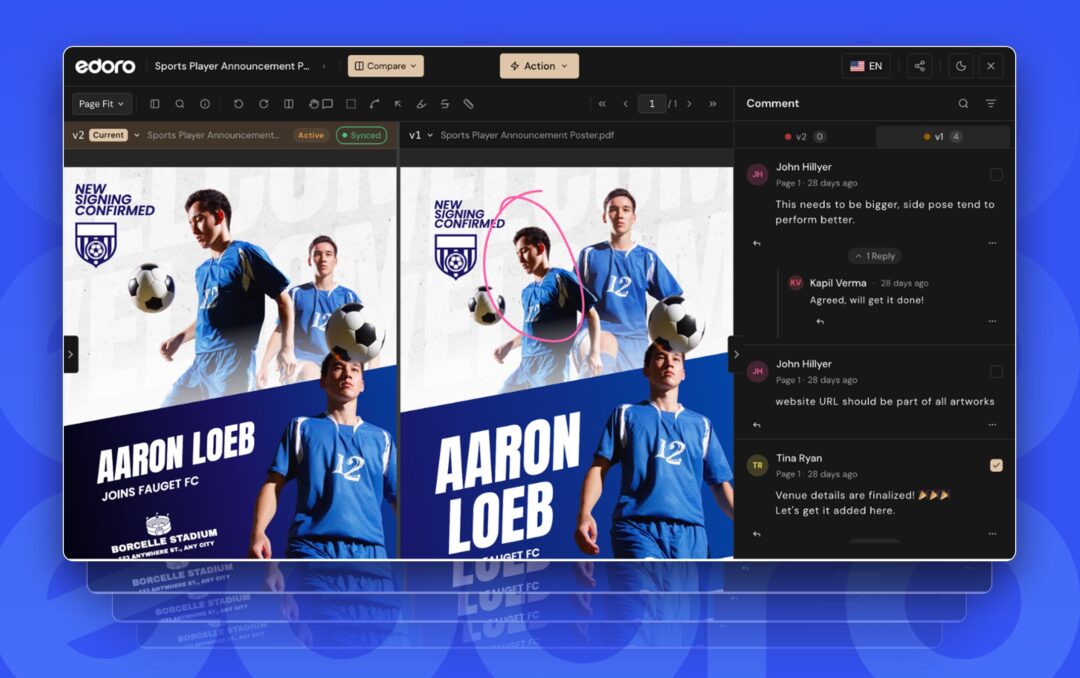
Task: Jump to the first page
Action: point(602,104)
